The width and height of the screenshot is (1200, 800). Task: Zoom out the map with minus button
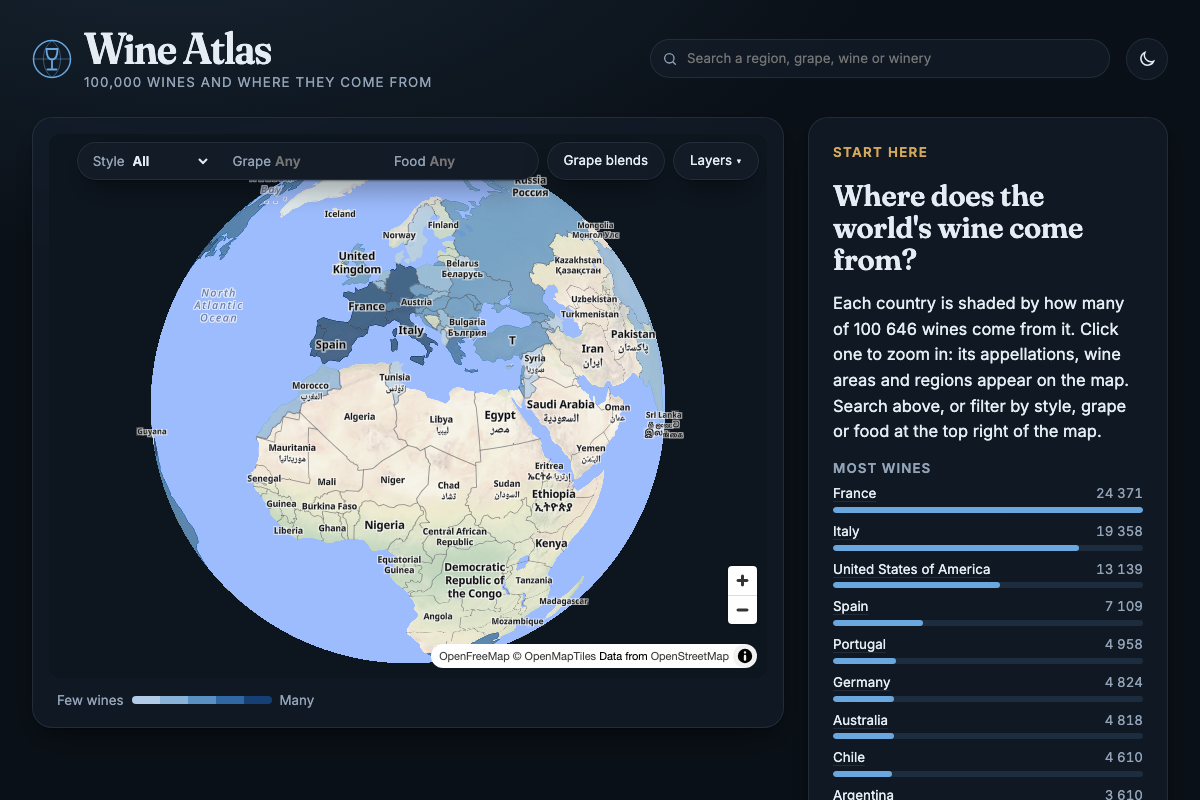point(742,610)
